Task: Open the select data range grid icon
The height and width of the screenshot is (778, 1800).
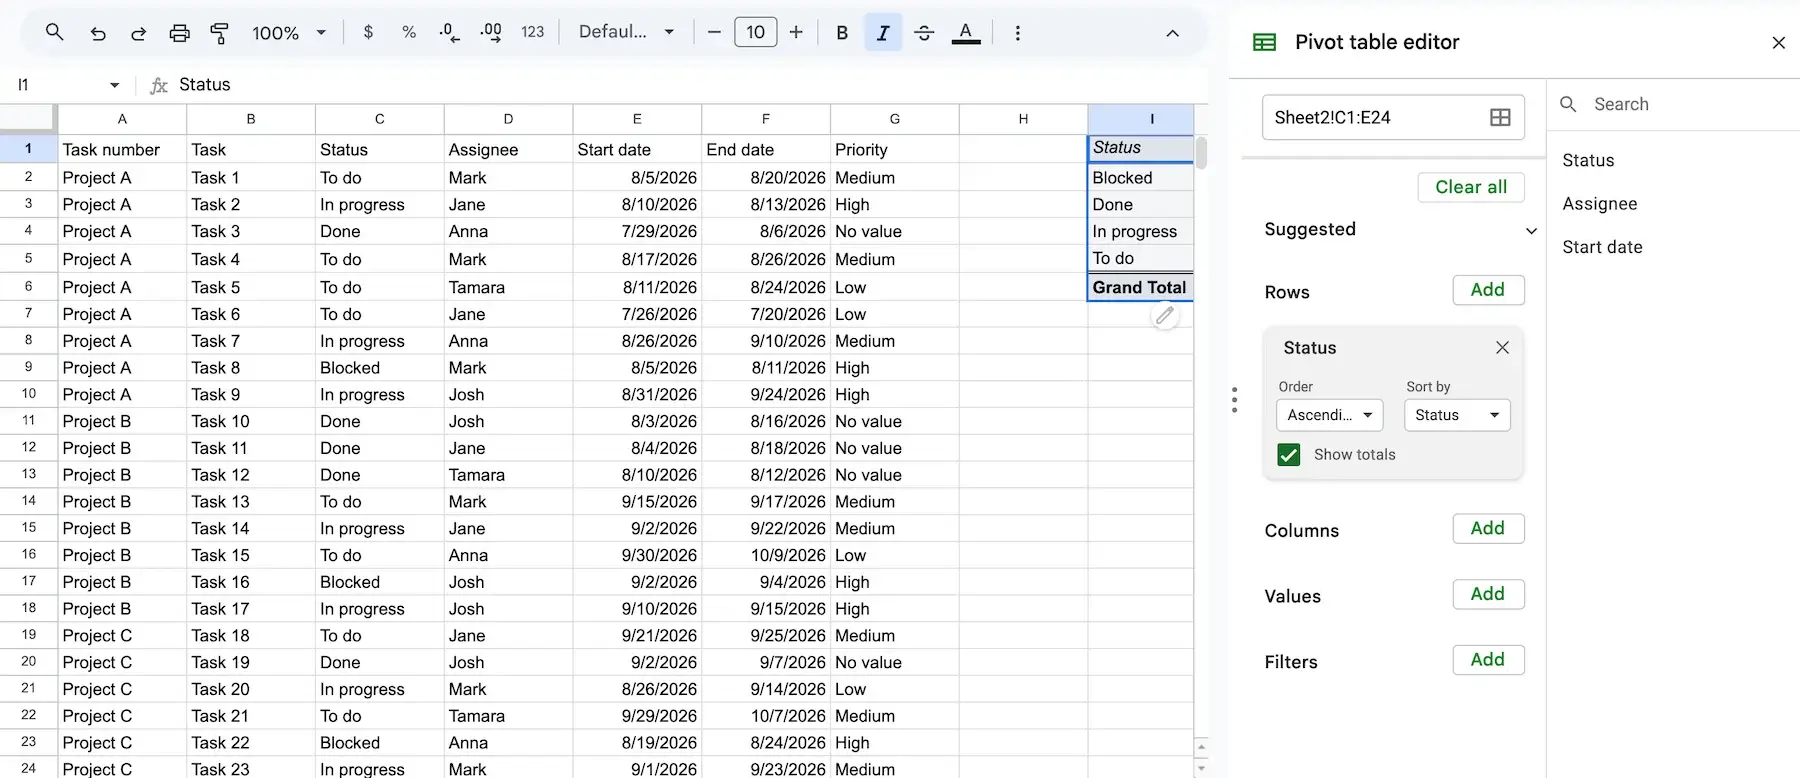Action: pyautogui.click(x=1500, y=117)
